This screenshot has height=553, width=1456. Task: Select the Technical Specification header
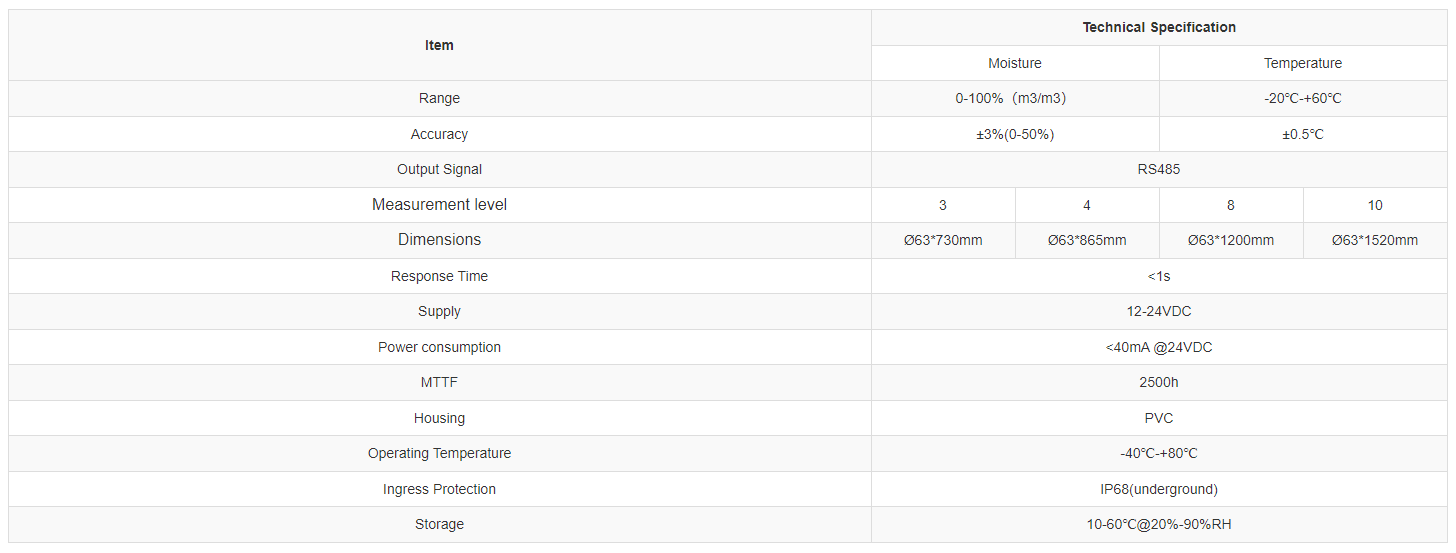click(x=1159, y=27)
